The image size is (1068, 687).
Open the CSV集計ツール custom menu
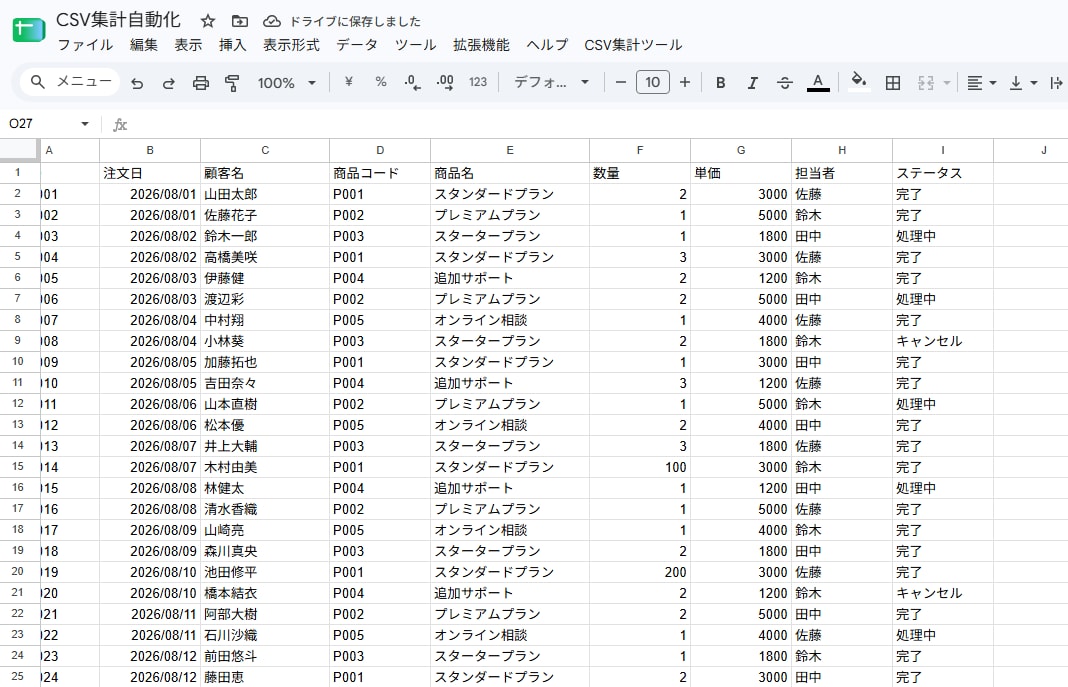(x=633, y=45)
